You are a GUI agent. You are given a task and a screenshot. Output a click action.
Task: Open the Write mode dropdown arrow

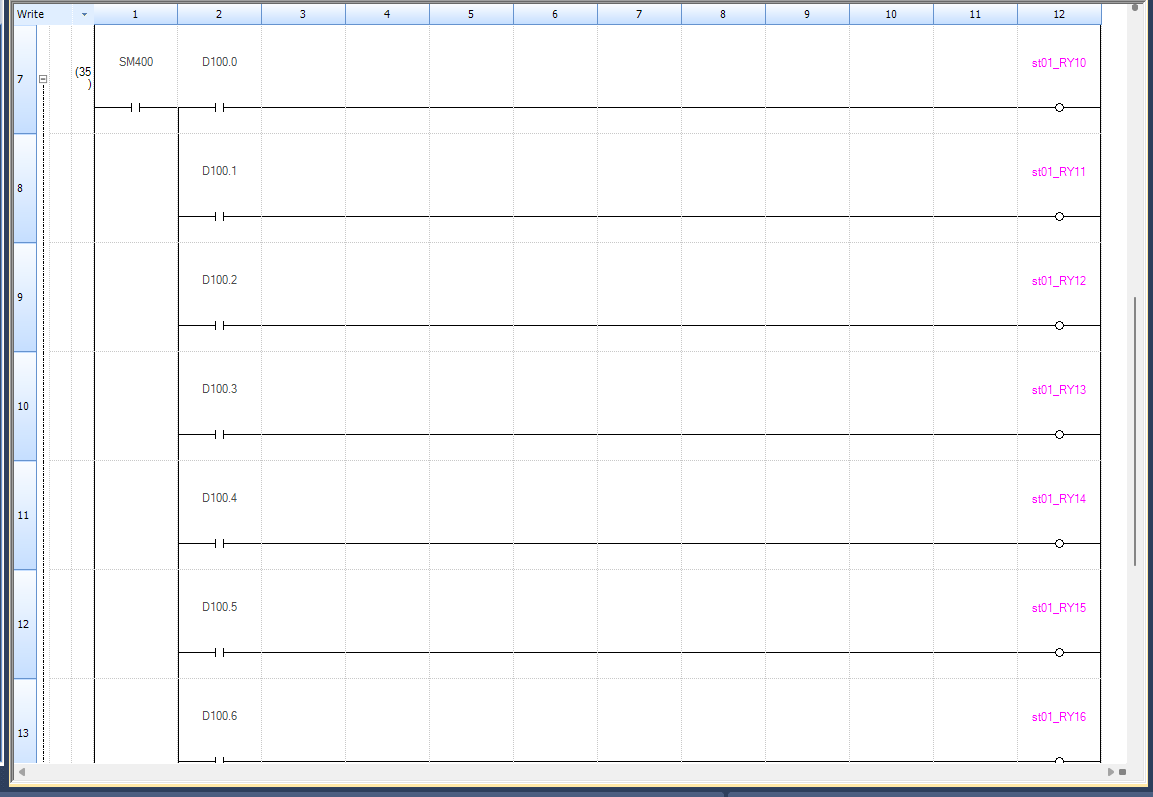tap(84, 15)
